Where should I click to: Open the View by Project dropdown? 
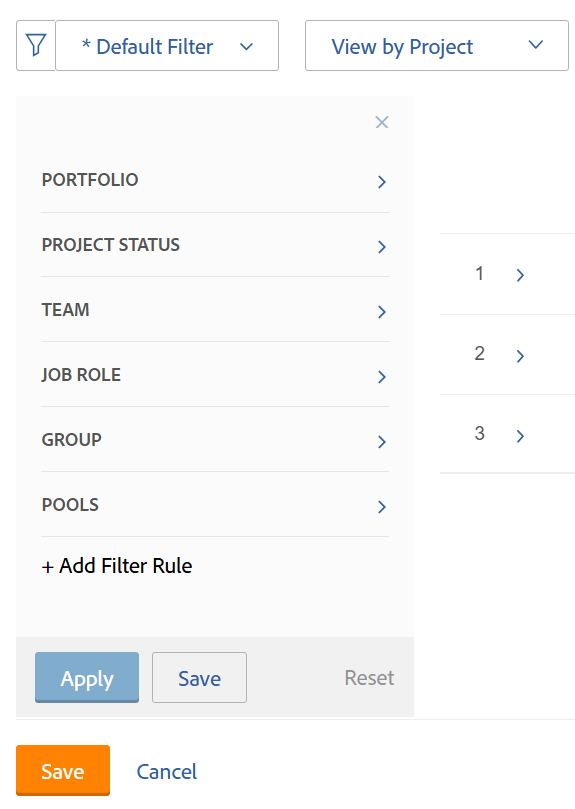pos(437,45)
